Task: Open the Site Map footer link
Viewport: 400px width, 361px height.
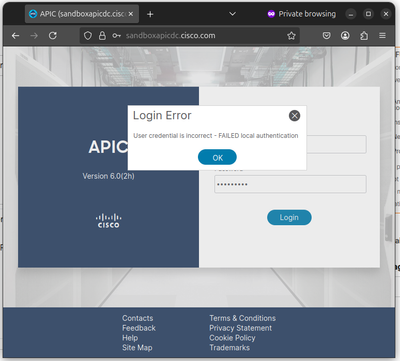Action: click(x=137, y=348)
